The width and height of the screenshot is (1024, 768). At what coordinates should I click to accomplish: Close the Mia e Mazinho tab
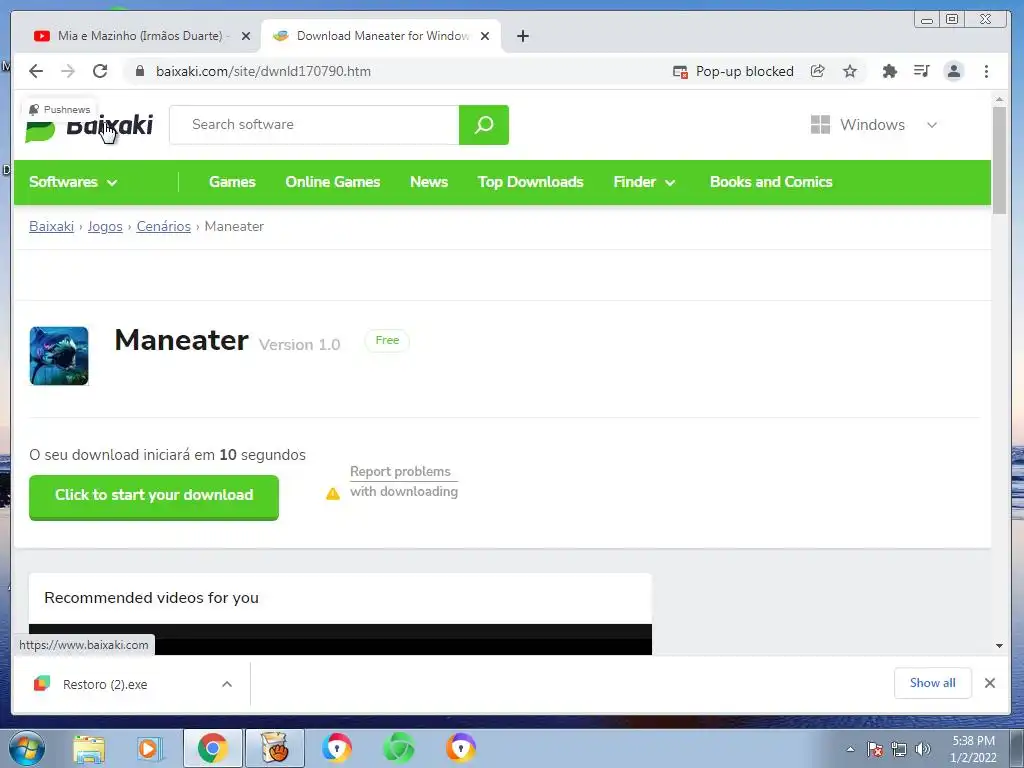pos(246,36)
